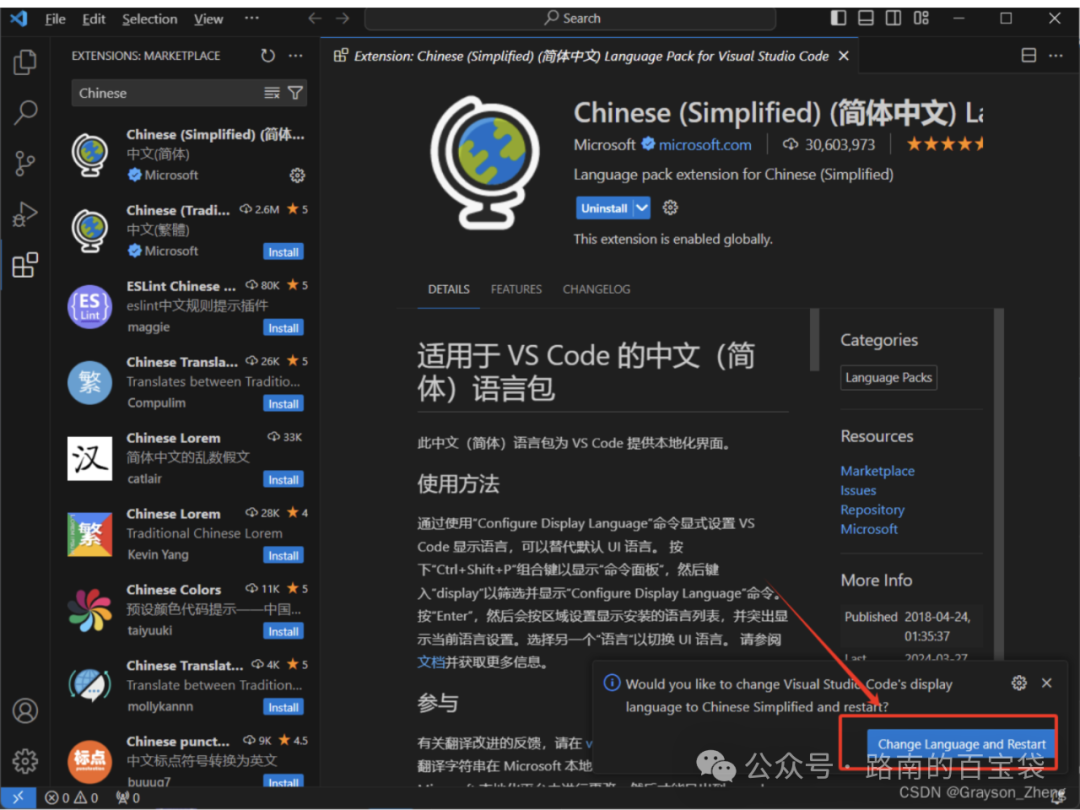The width and height of the screenshot is (1080, 810).
Task: Open errors and warnings in status bar
Action: coord(72,798)
